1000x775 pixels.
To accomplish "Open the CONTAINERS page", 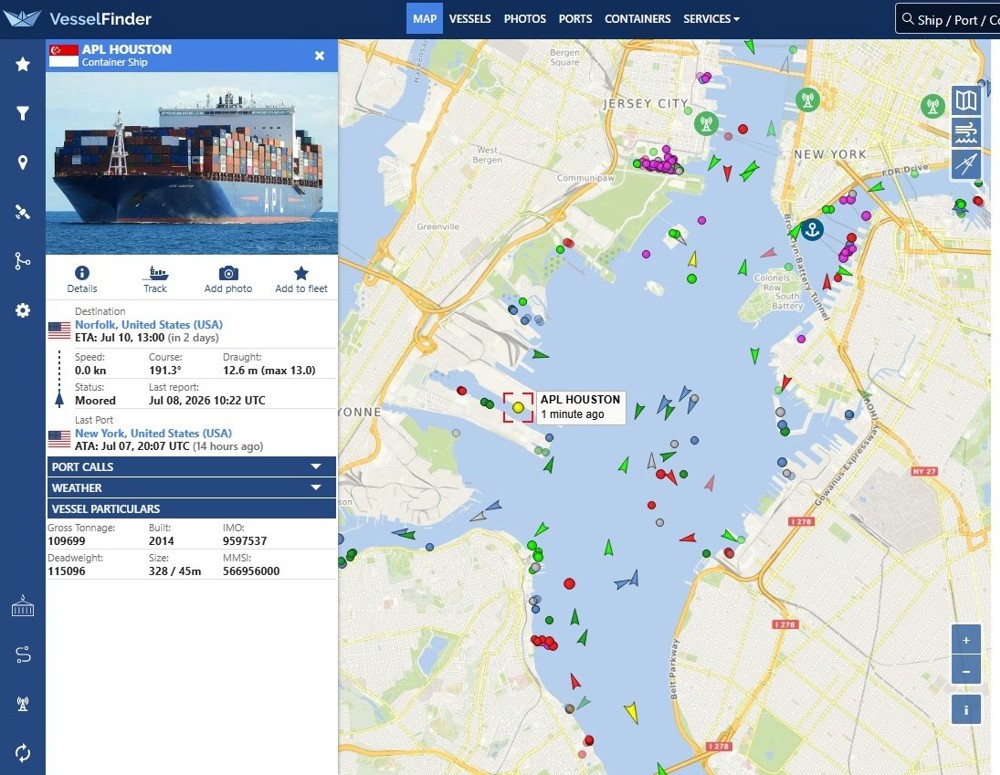I will click(638, 18).
